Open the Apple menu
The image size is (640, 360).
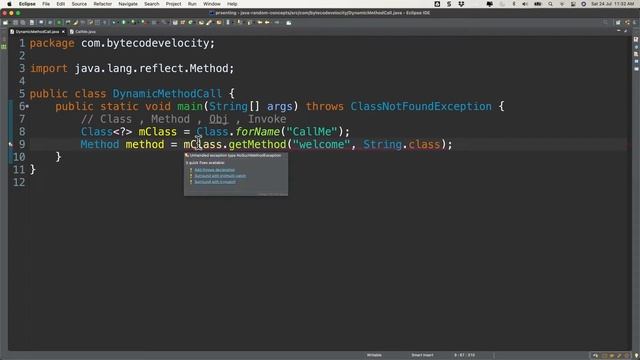[9, 4]
